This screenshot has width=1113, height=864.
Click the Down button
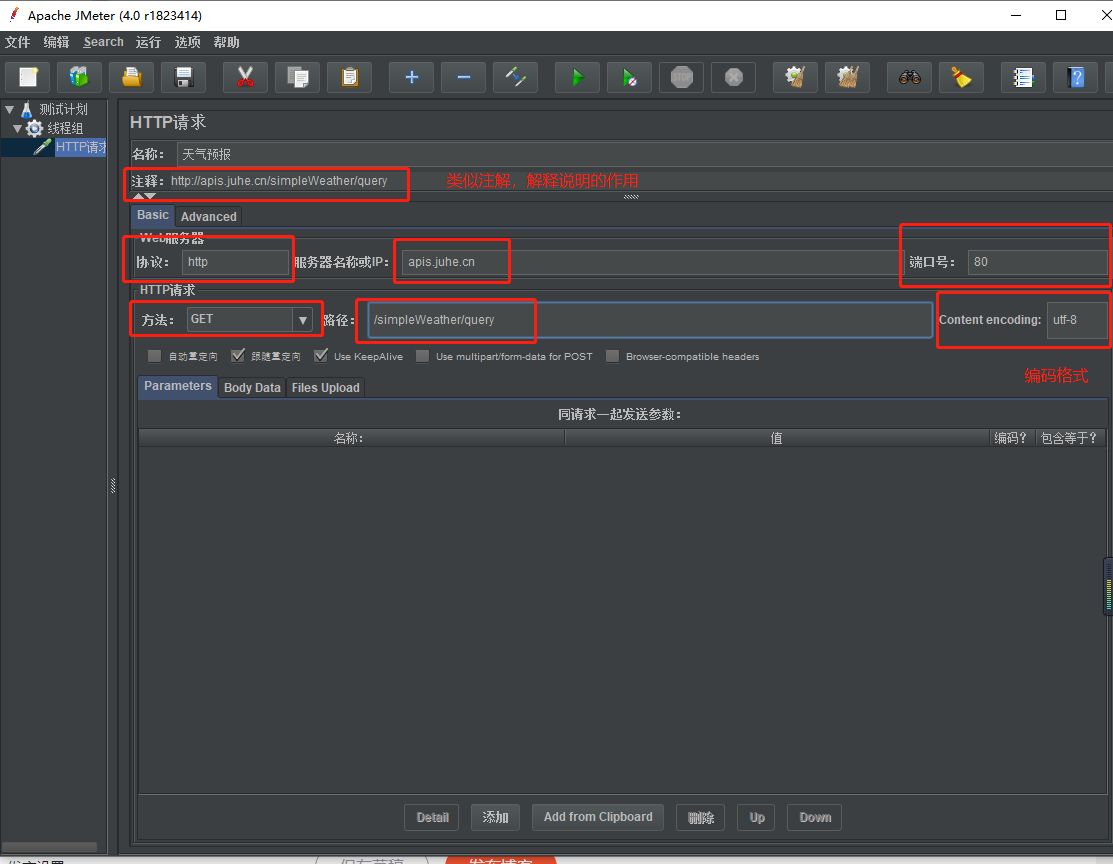click(815, 817)
